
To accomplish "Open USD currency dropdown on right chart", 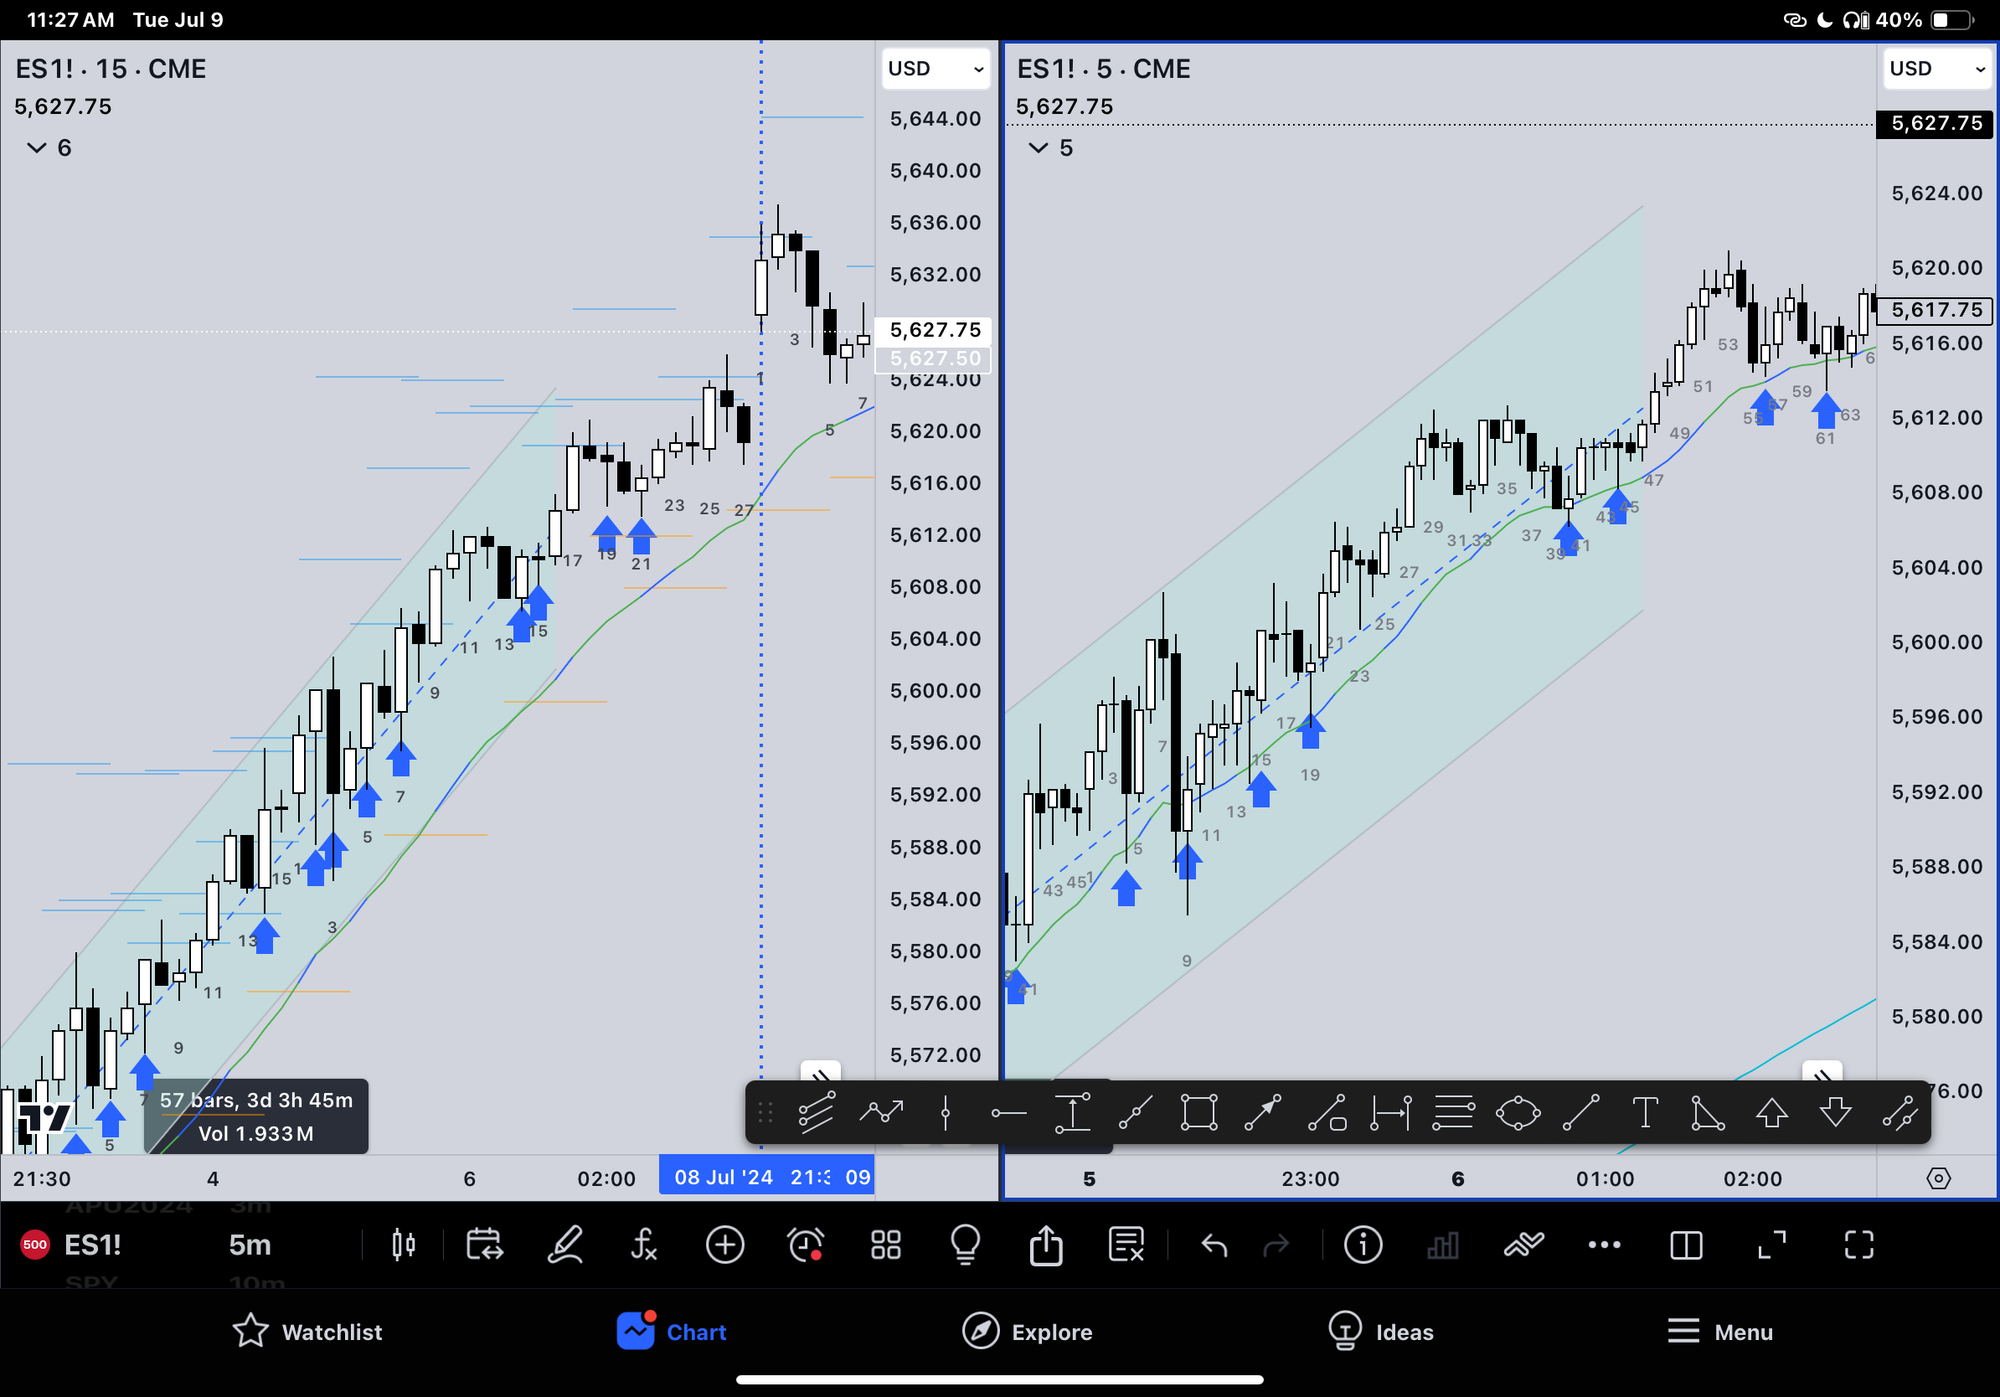I will coord(1937,69).
